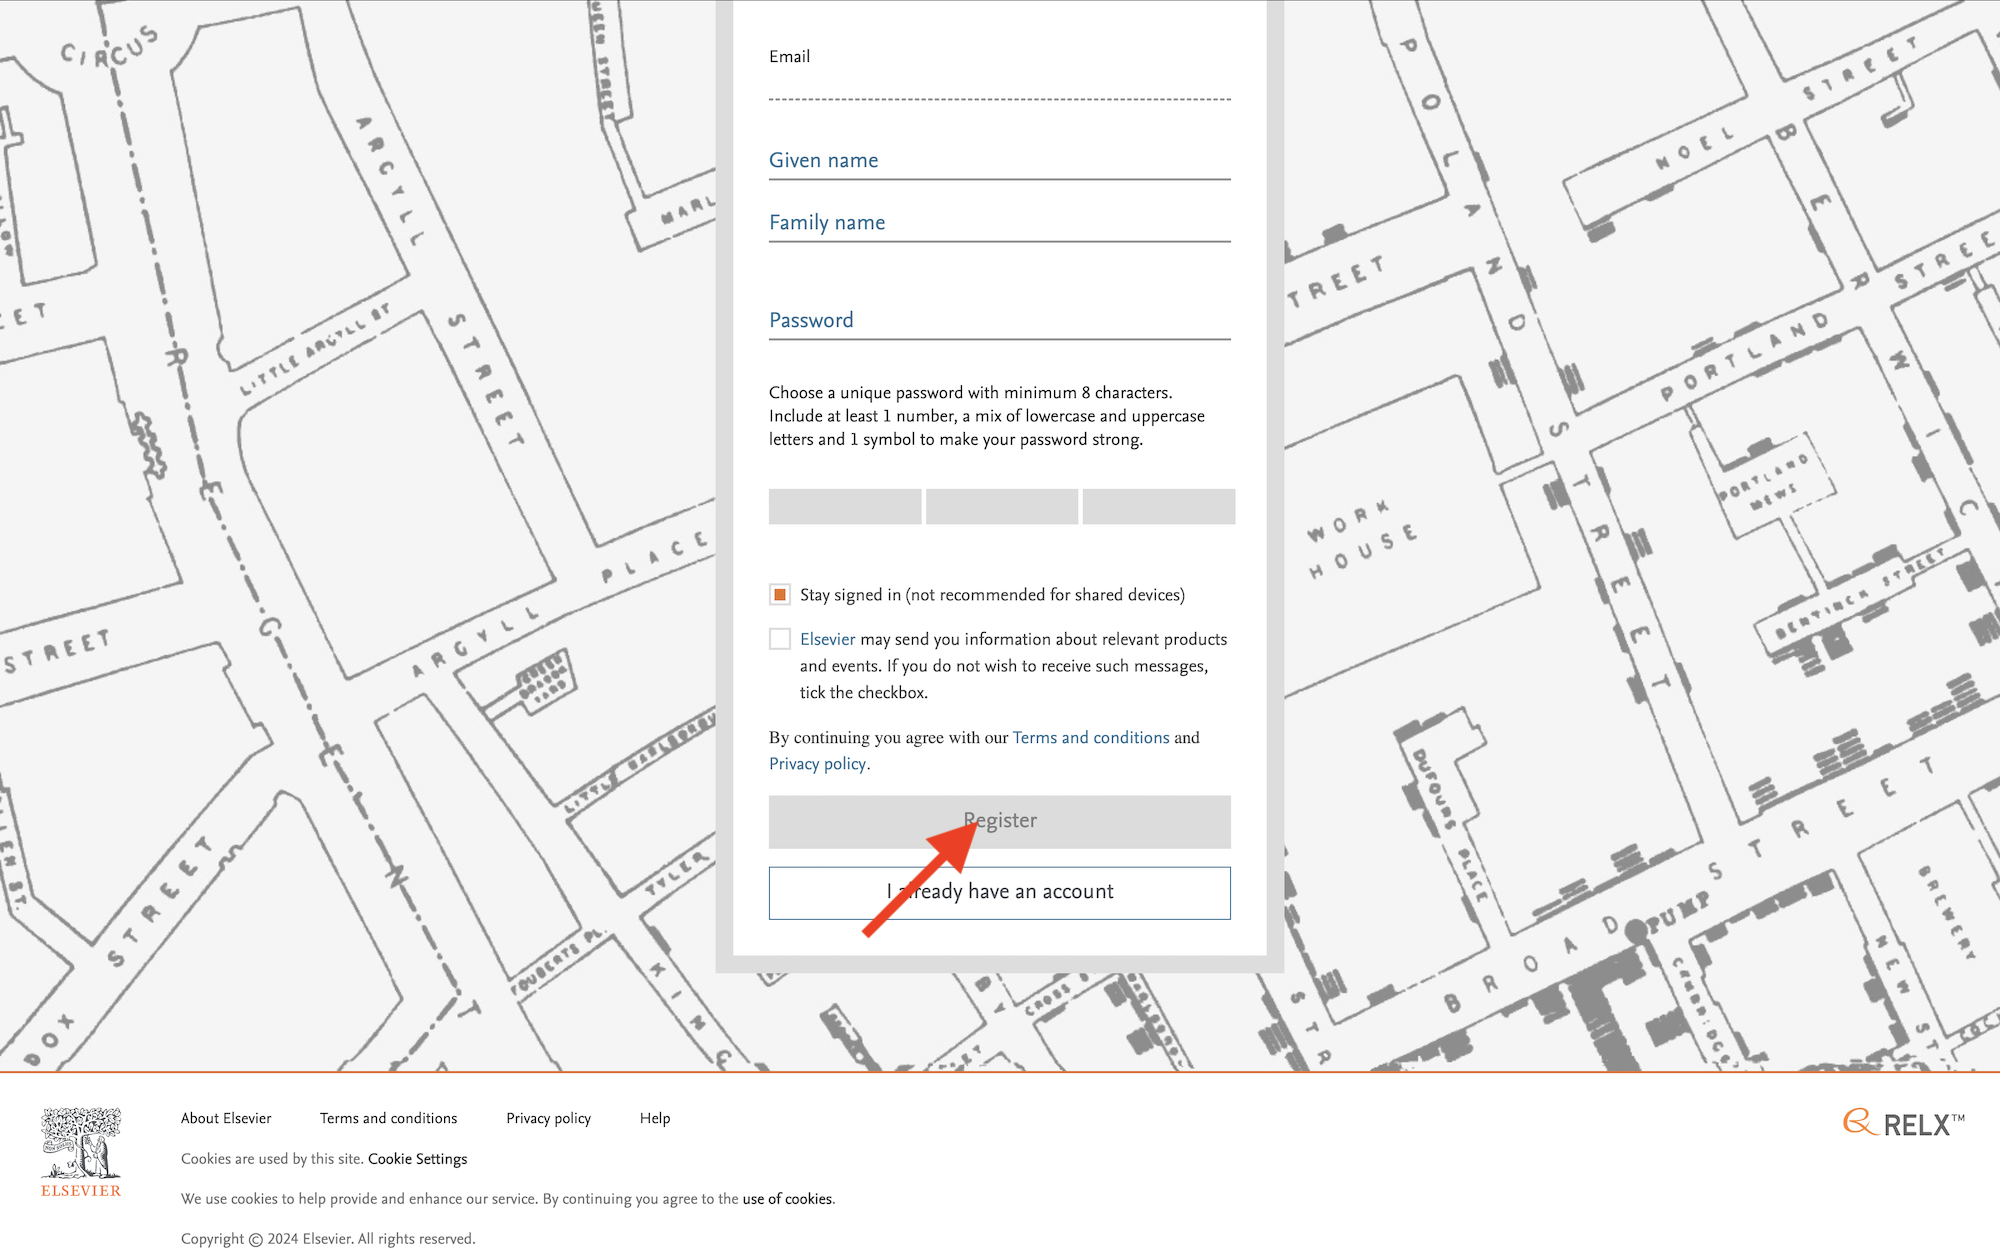Viewport: 2000px width, 1251px height.
Task: Click the Email field
Action: pos(999,82)
